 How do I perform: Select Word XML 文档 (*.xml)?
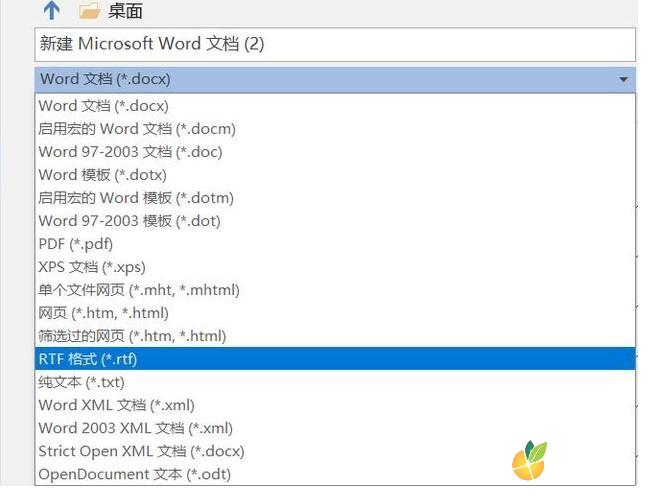tap(335, 405)
